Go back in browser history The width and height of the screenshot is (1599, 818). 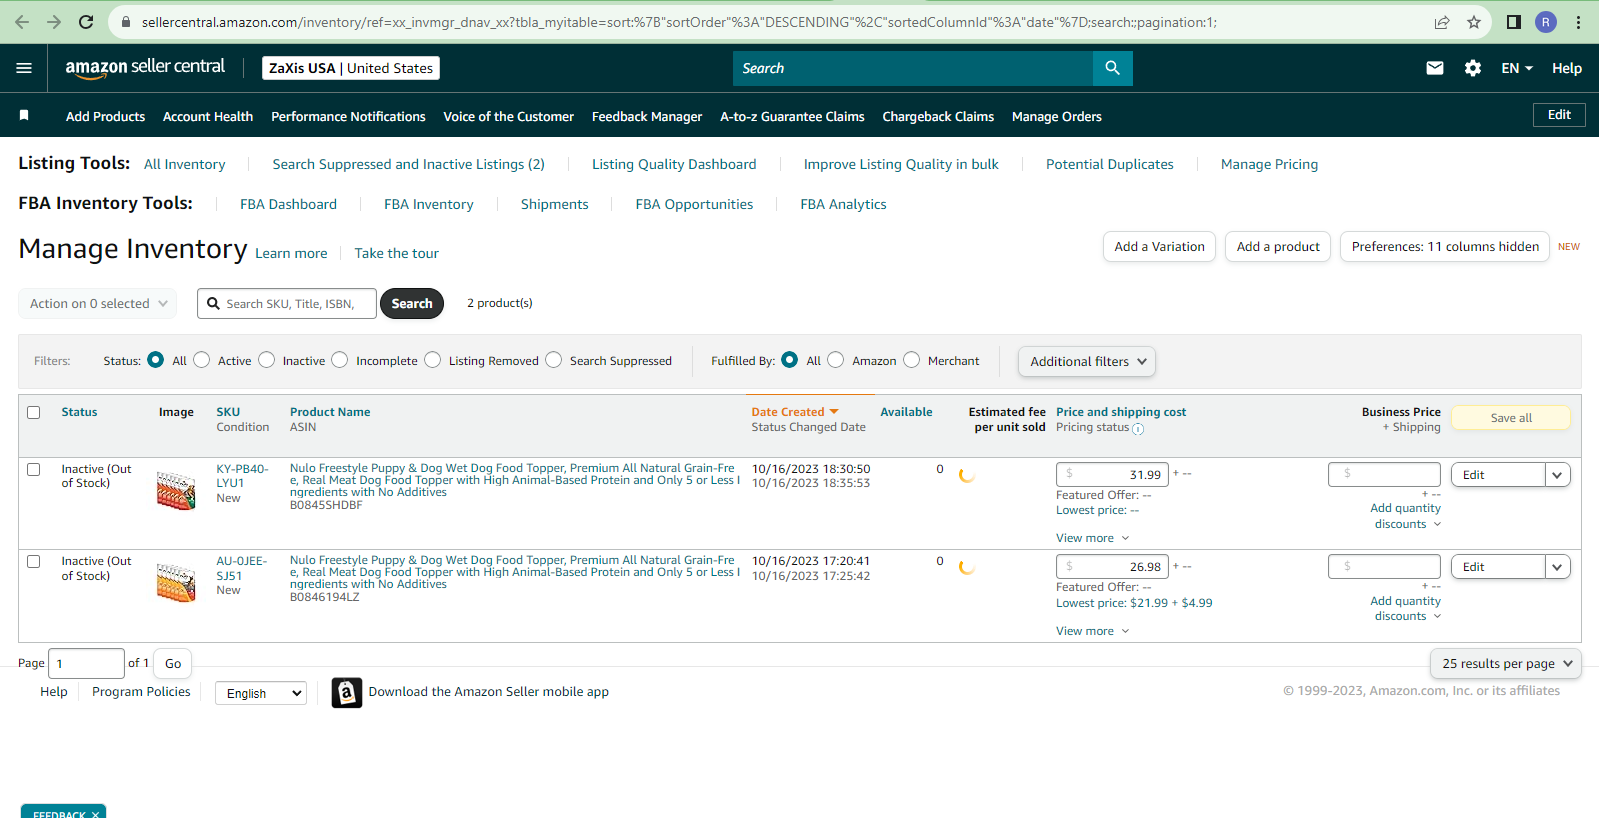22,22
